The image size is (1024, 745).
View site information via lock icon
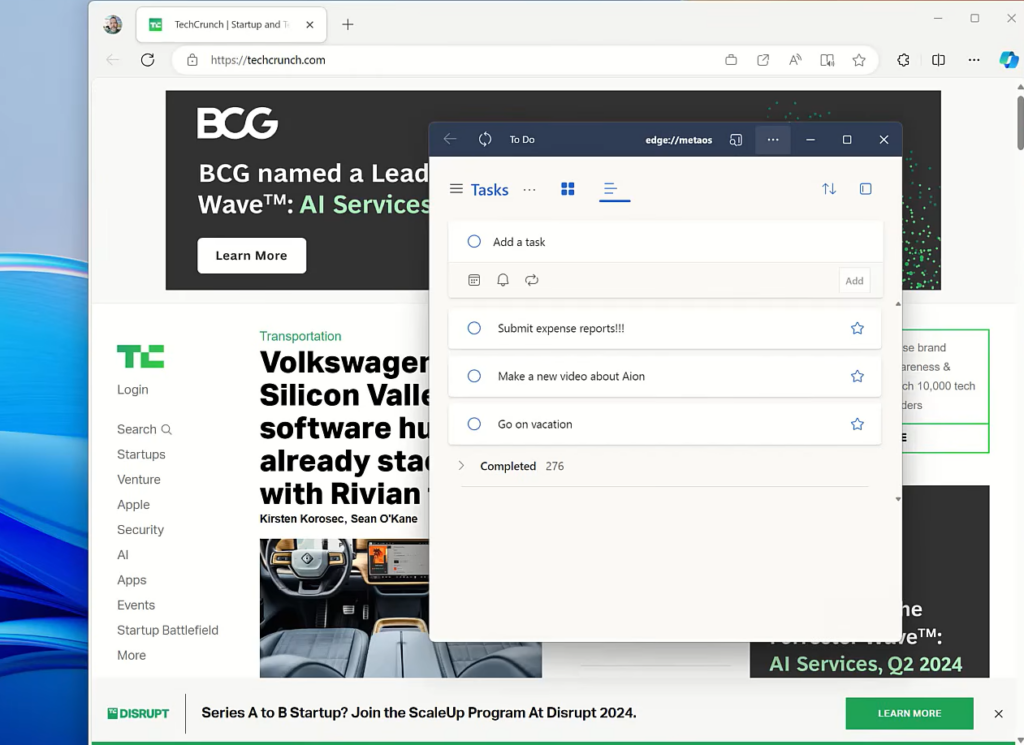pyautogui.click(x=192, y=60)
